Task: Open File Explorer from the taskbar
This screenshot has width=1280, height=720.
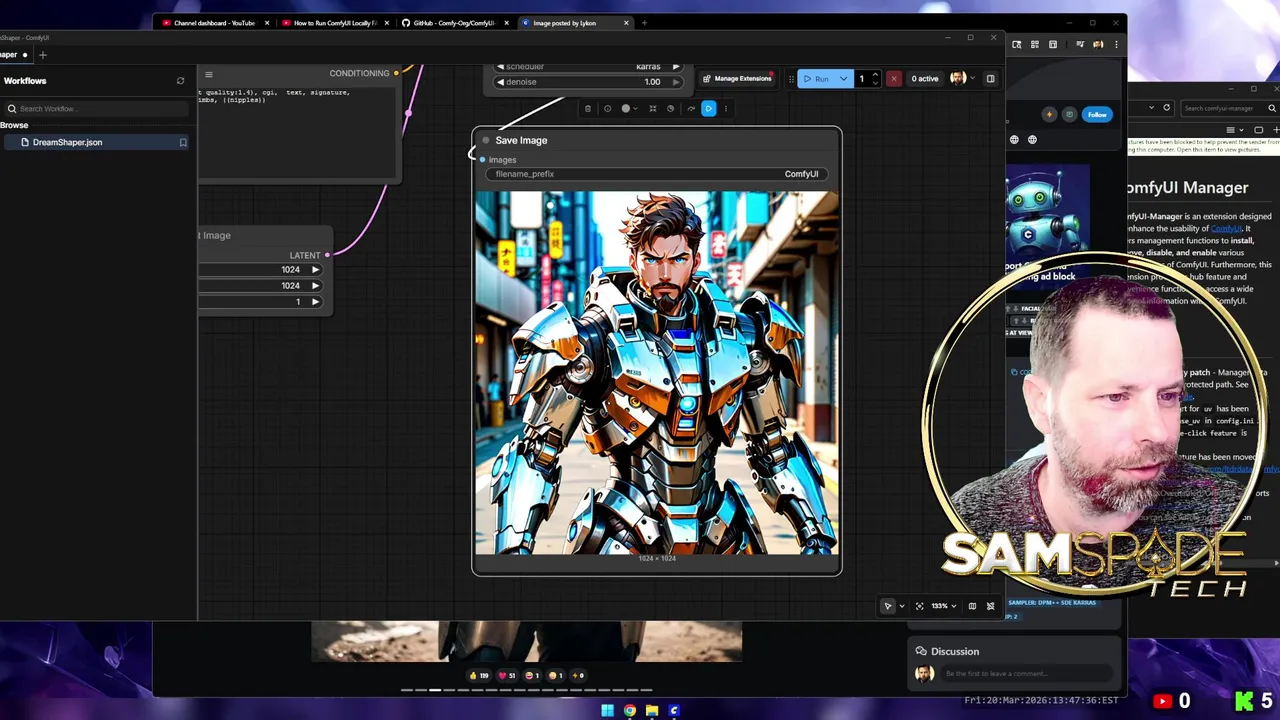Action: pos(651,711)
